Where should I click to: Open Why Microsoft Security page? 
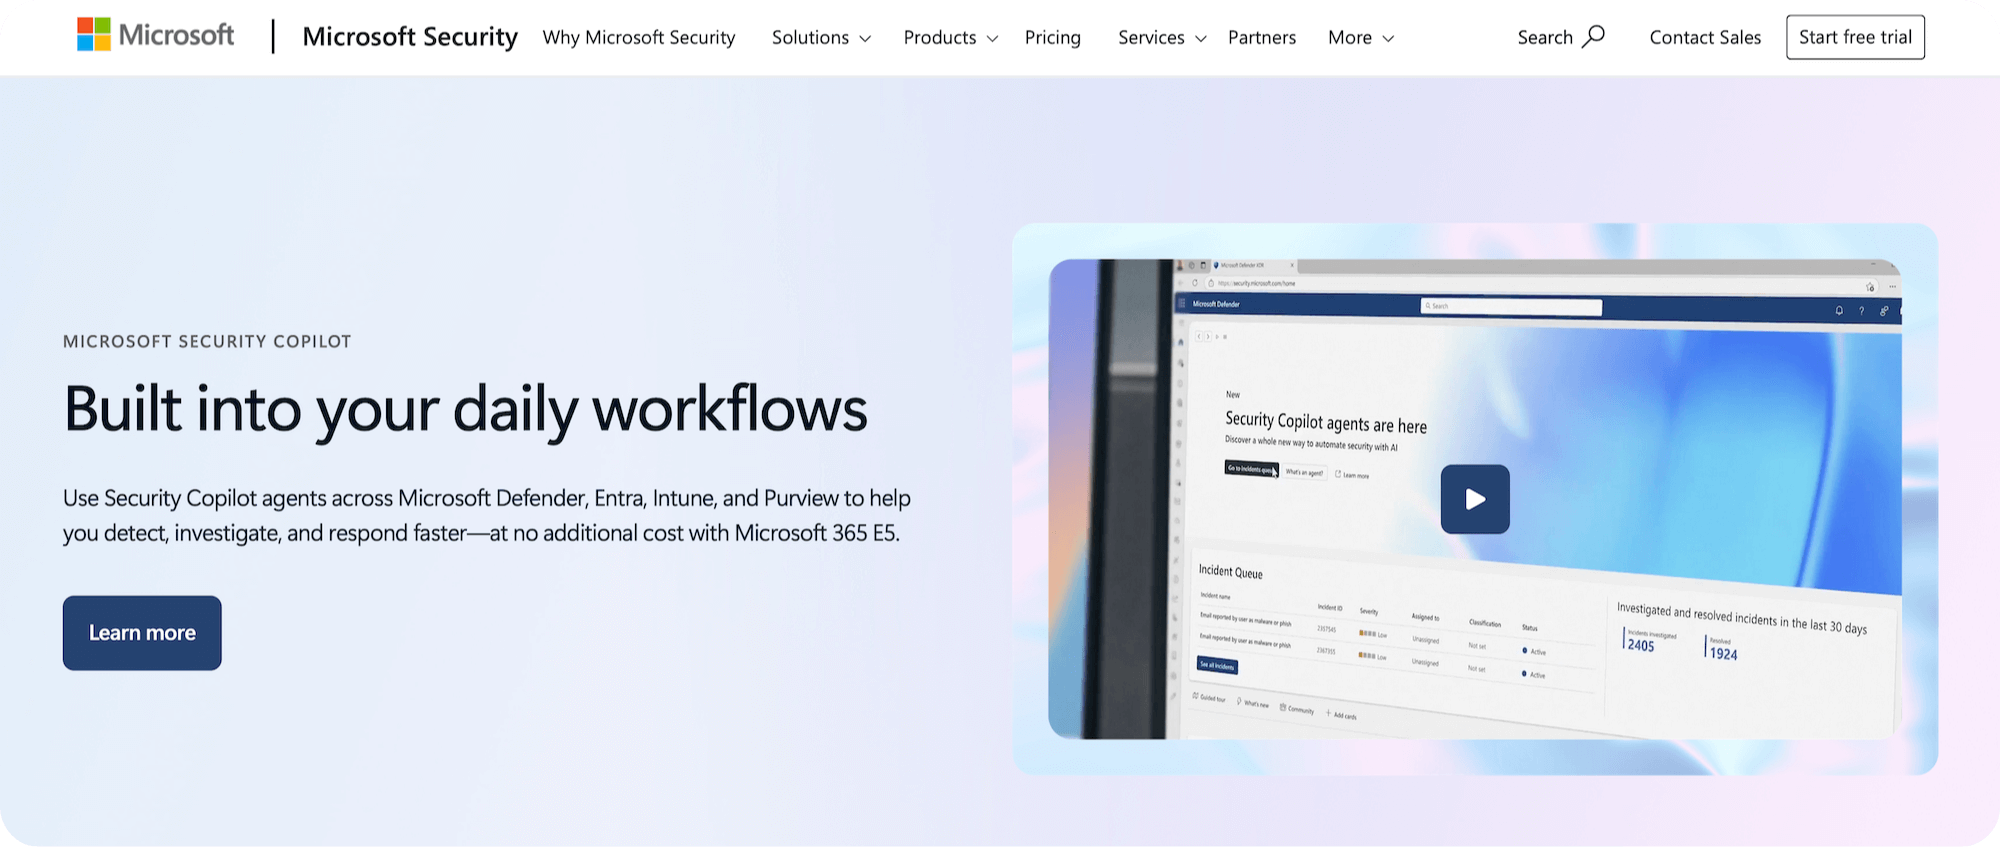(639, 37)
